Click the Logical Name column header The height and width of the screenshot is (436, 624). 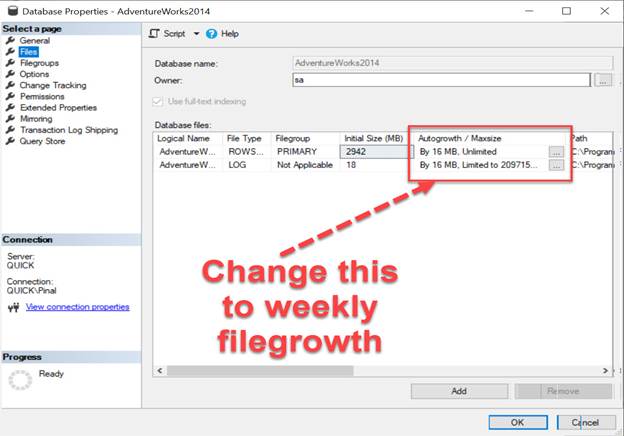183,138
